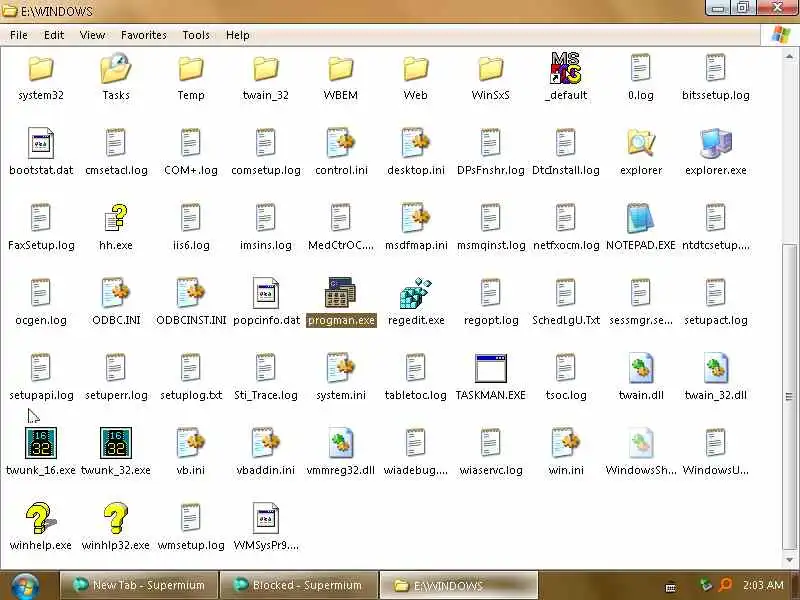Click the msmqinst.log file name

point(491,245)
